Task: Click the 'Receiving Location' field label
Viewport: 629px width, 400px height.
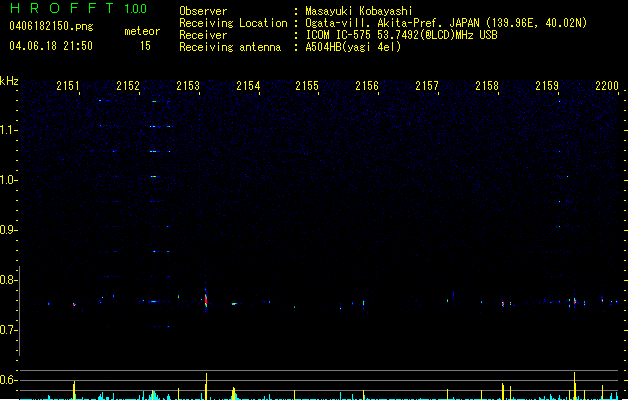Action: click(x=233, y=23)
